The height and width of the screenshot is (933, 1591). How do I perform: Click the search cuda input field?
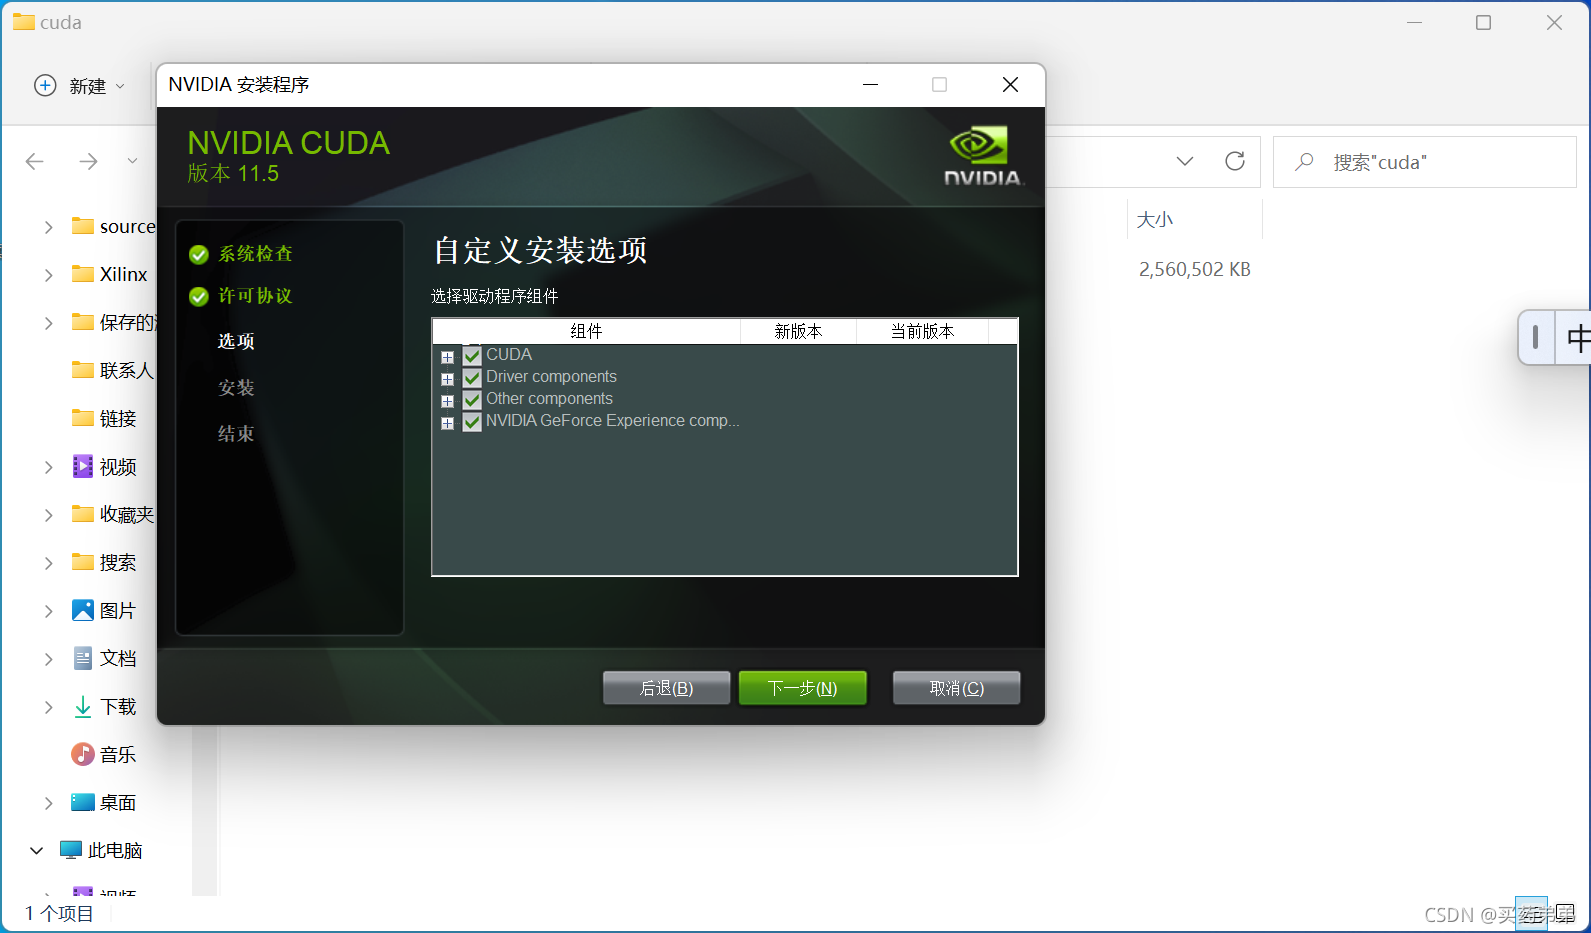(x=1424, y=162)
